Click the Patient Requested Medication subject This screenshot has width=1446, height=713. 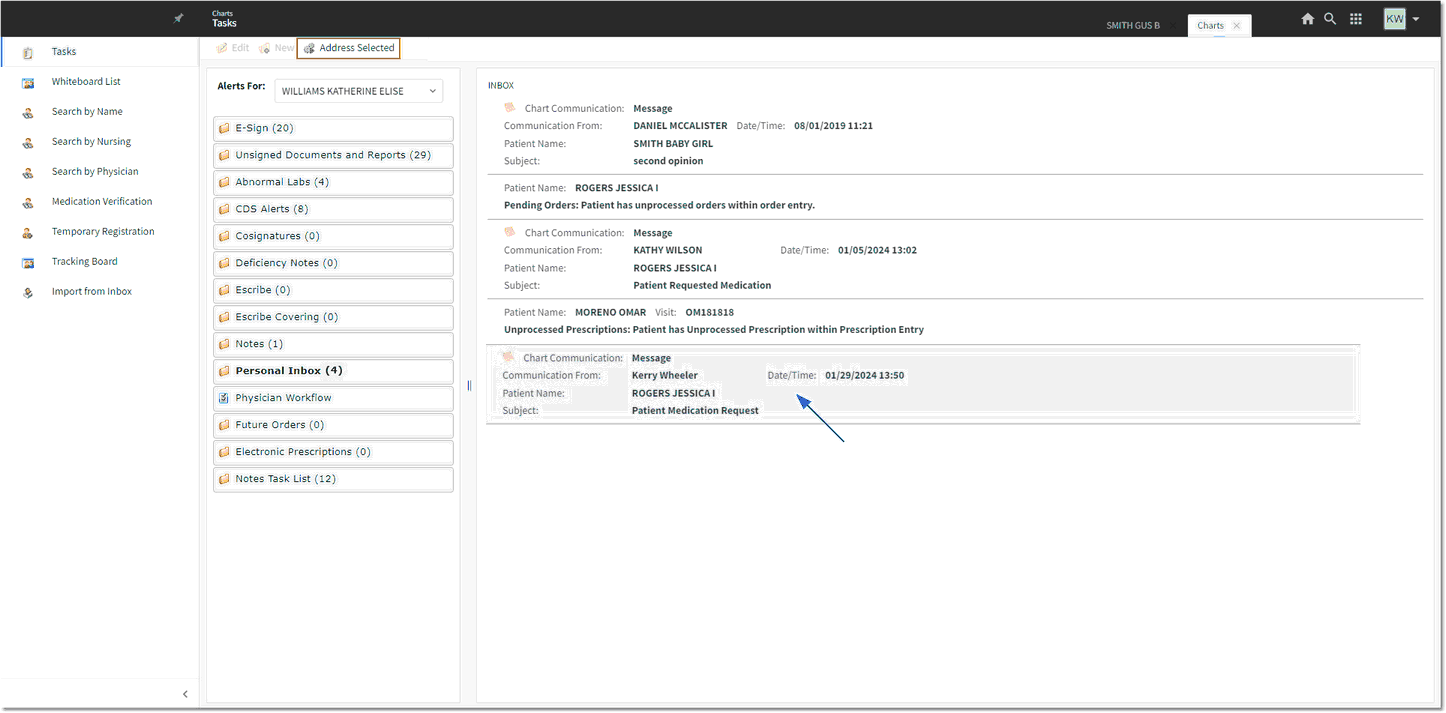click(x=702, y=286)
